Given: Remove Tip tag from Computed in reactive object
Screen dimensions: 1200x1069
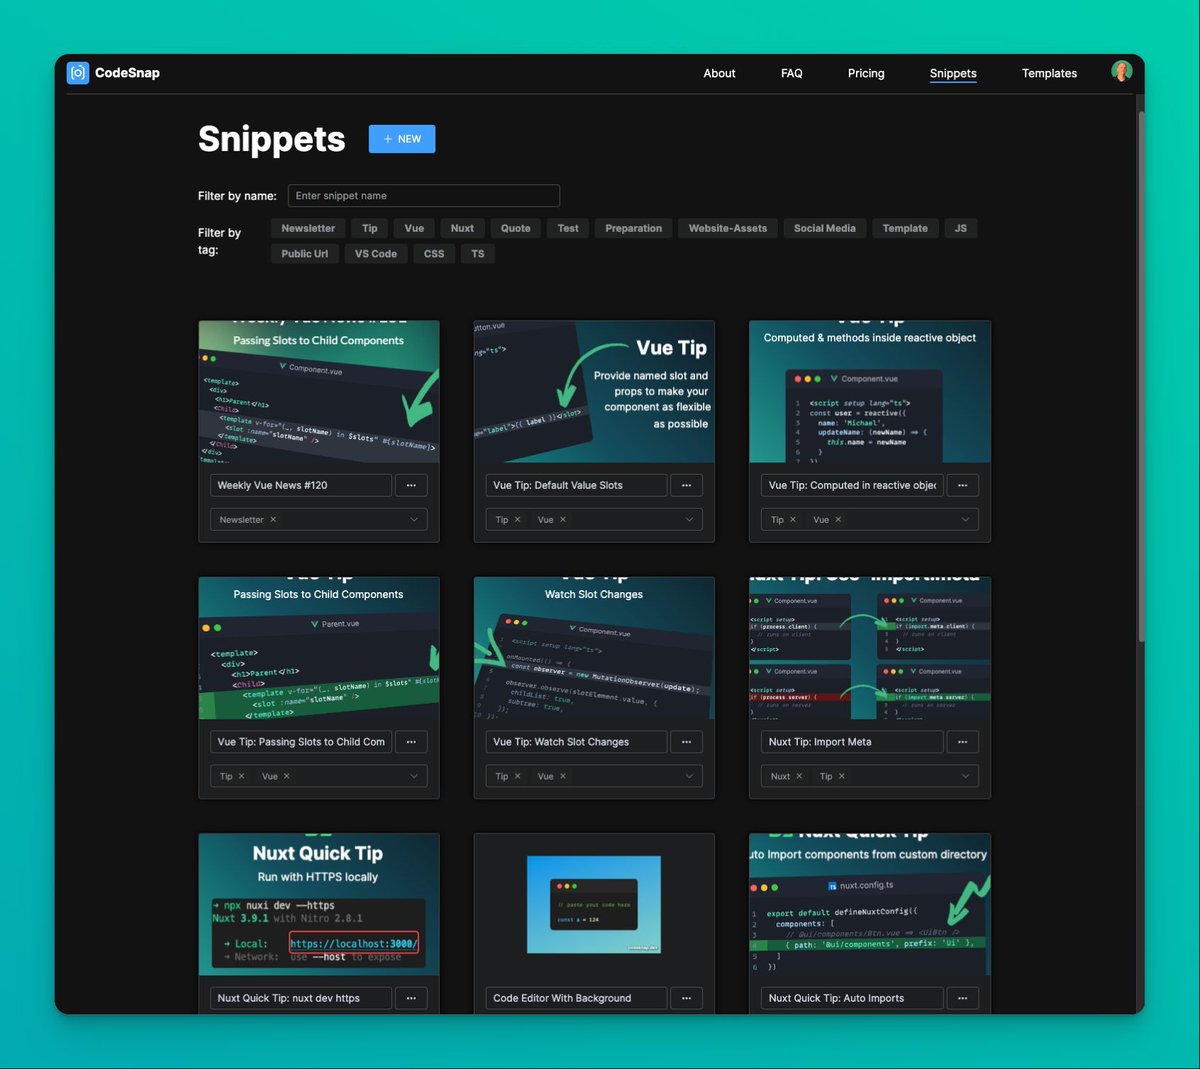Looking at the screenshot, I should (793, 520).
